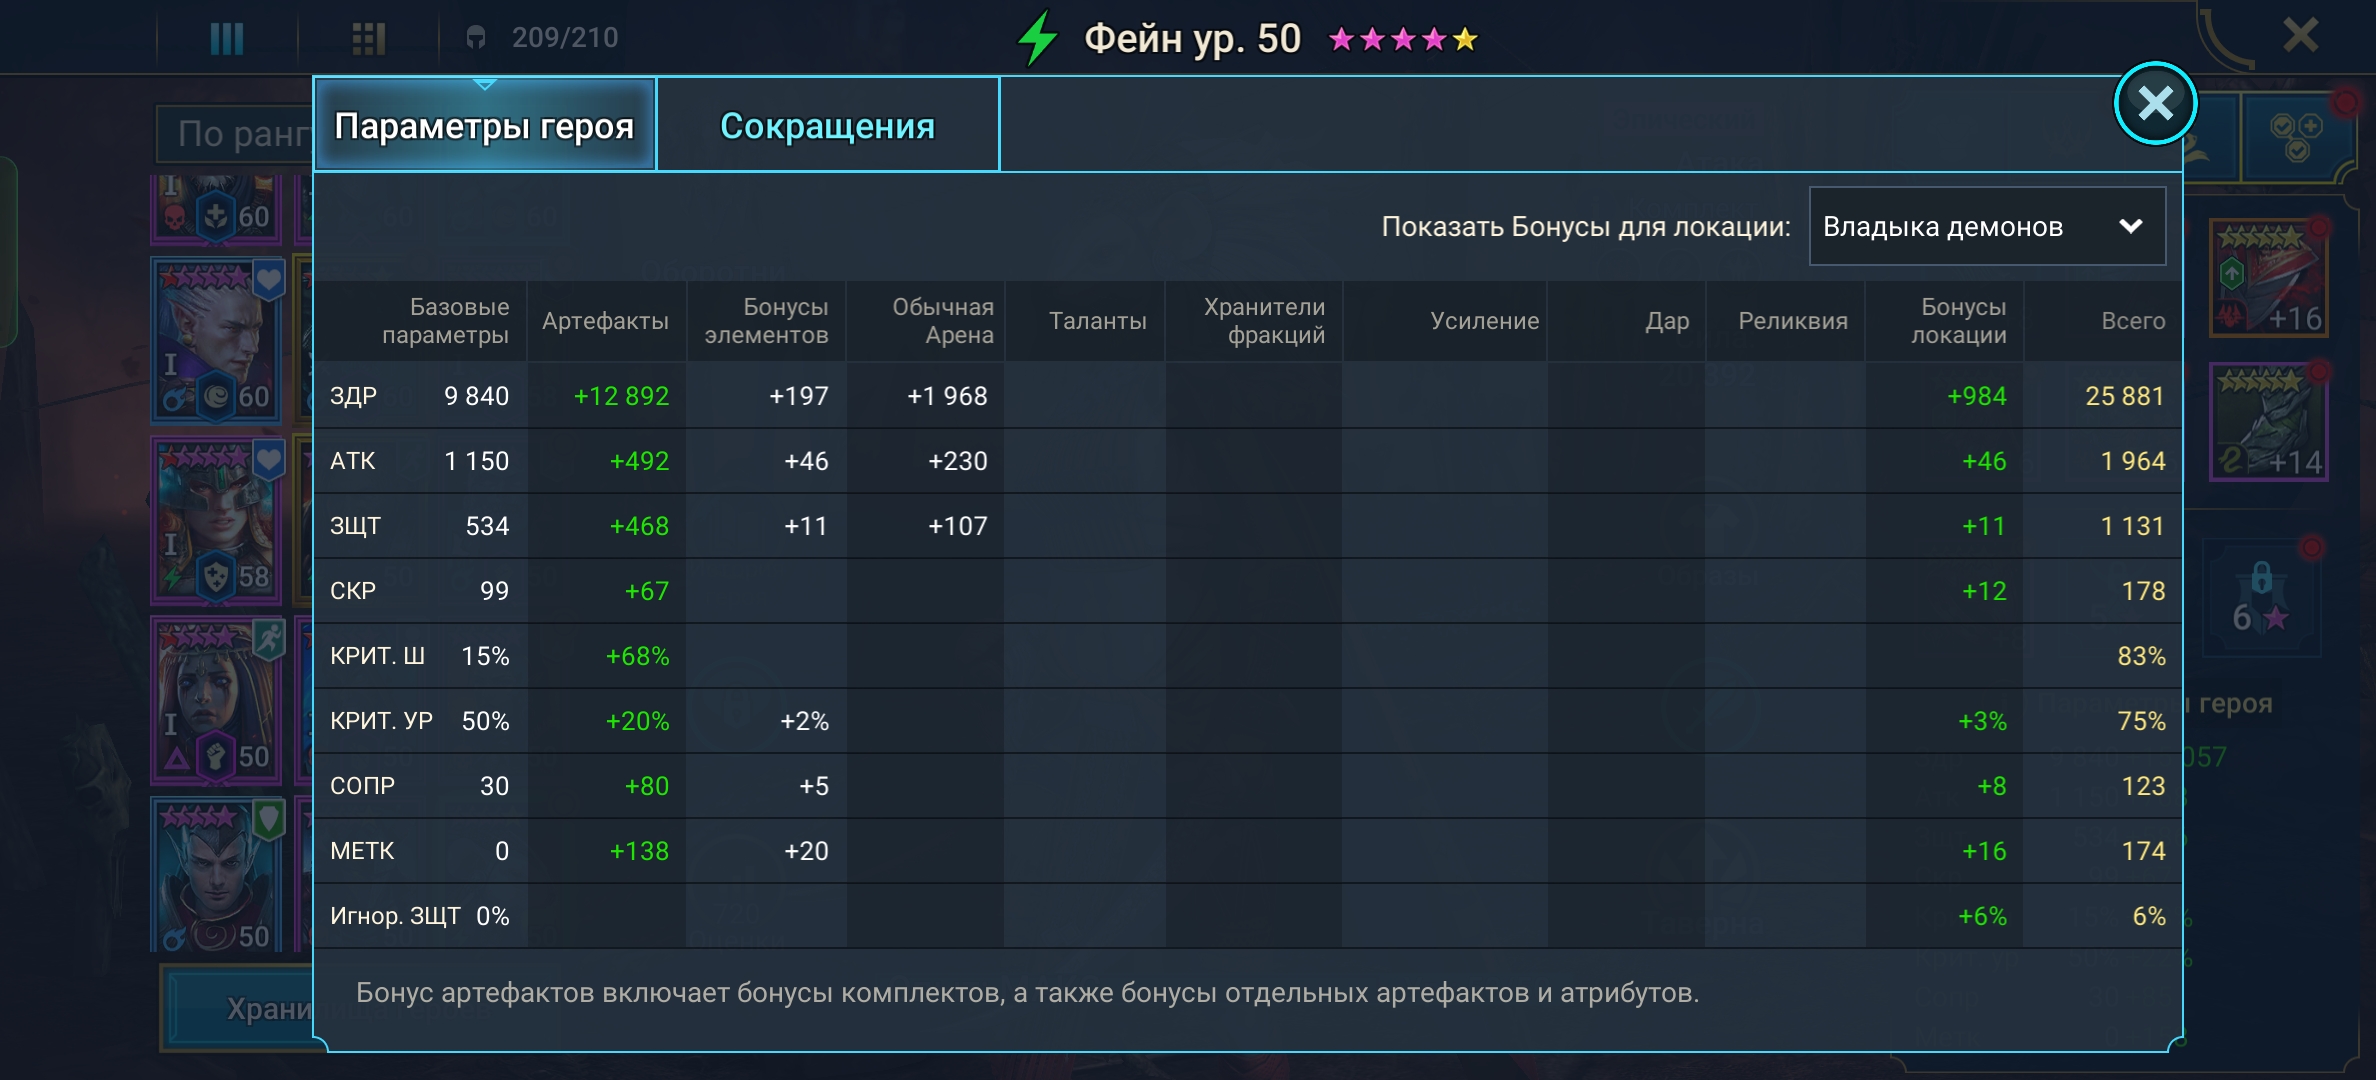Select the Параметры героя tab
The width and height of the screenshot is (2376, 1080).
pyautogui.click(x=485, y=126)
